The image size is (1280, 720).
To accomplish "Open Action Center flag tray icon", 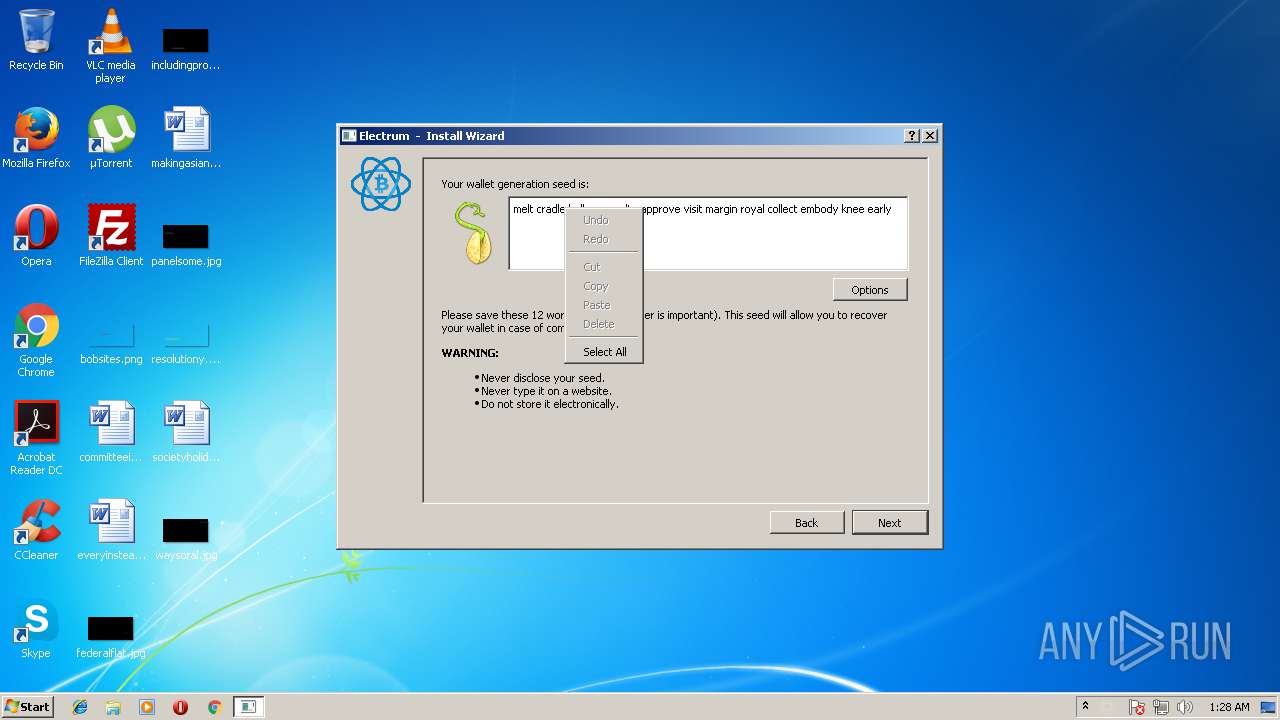I will 1137,707.
